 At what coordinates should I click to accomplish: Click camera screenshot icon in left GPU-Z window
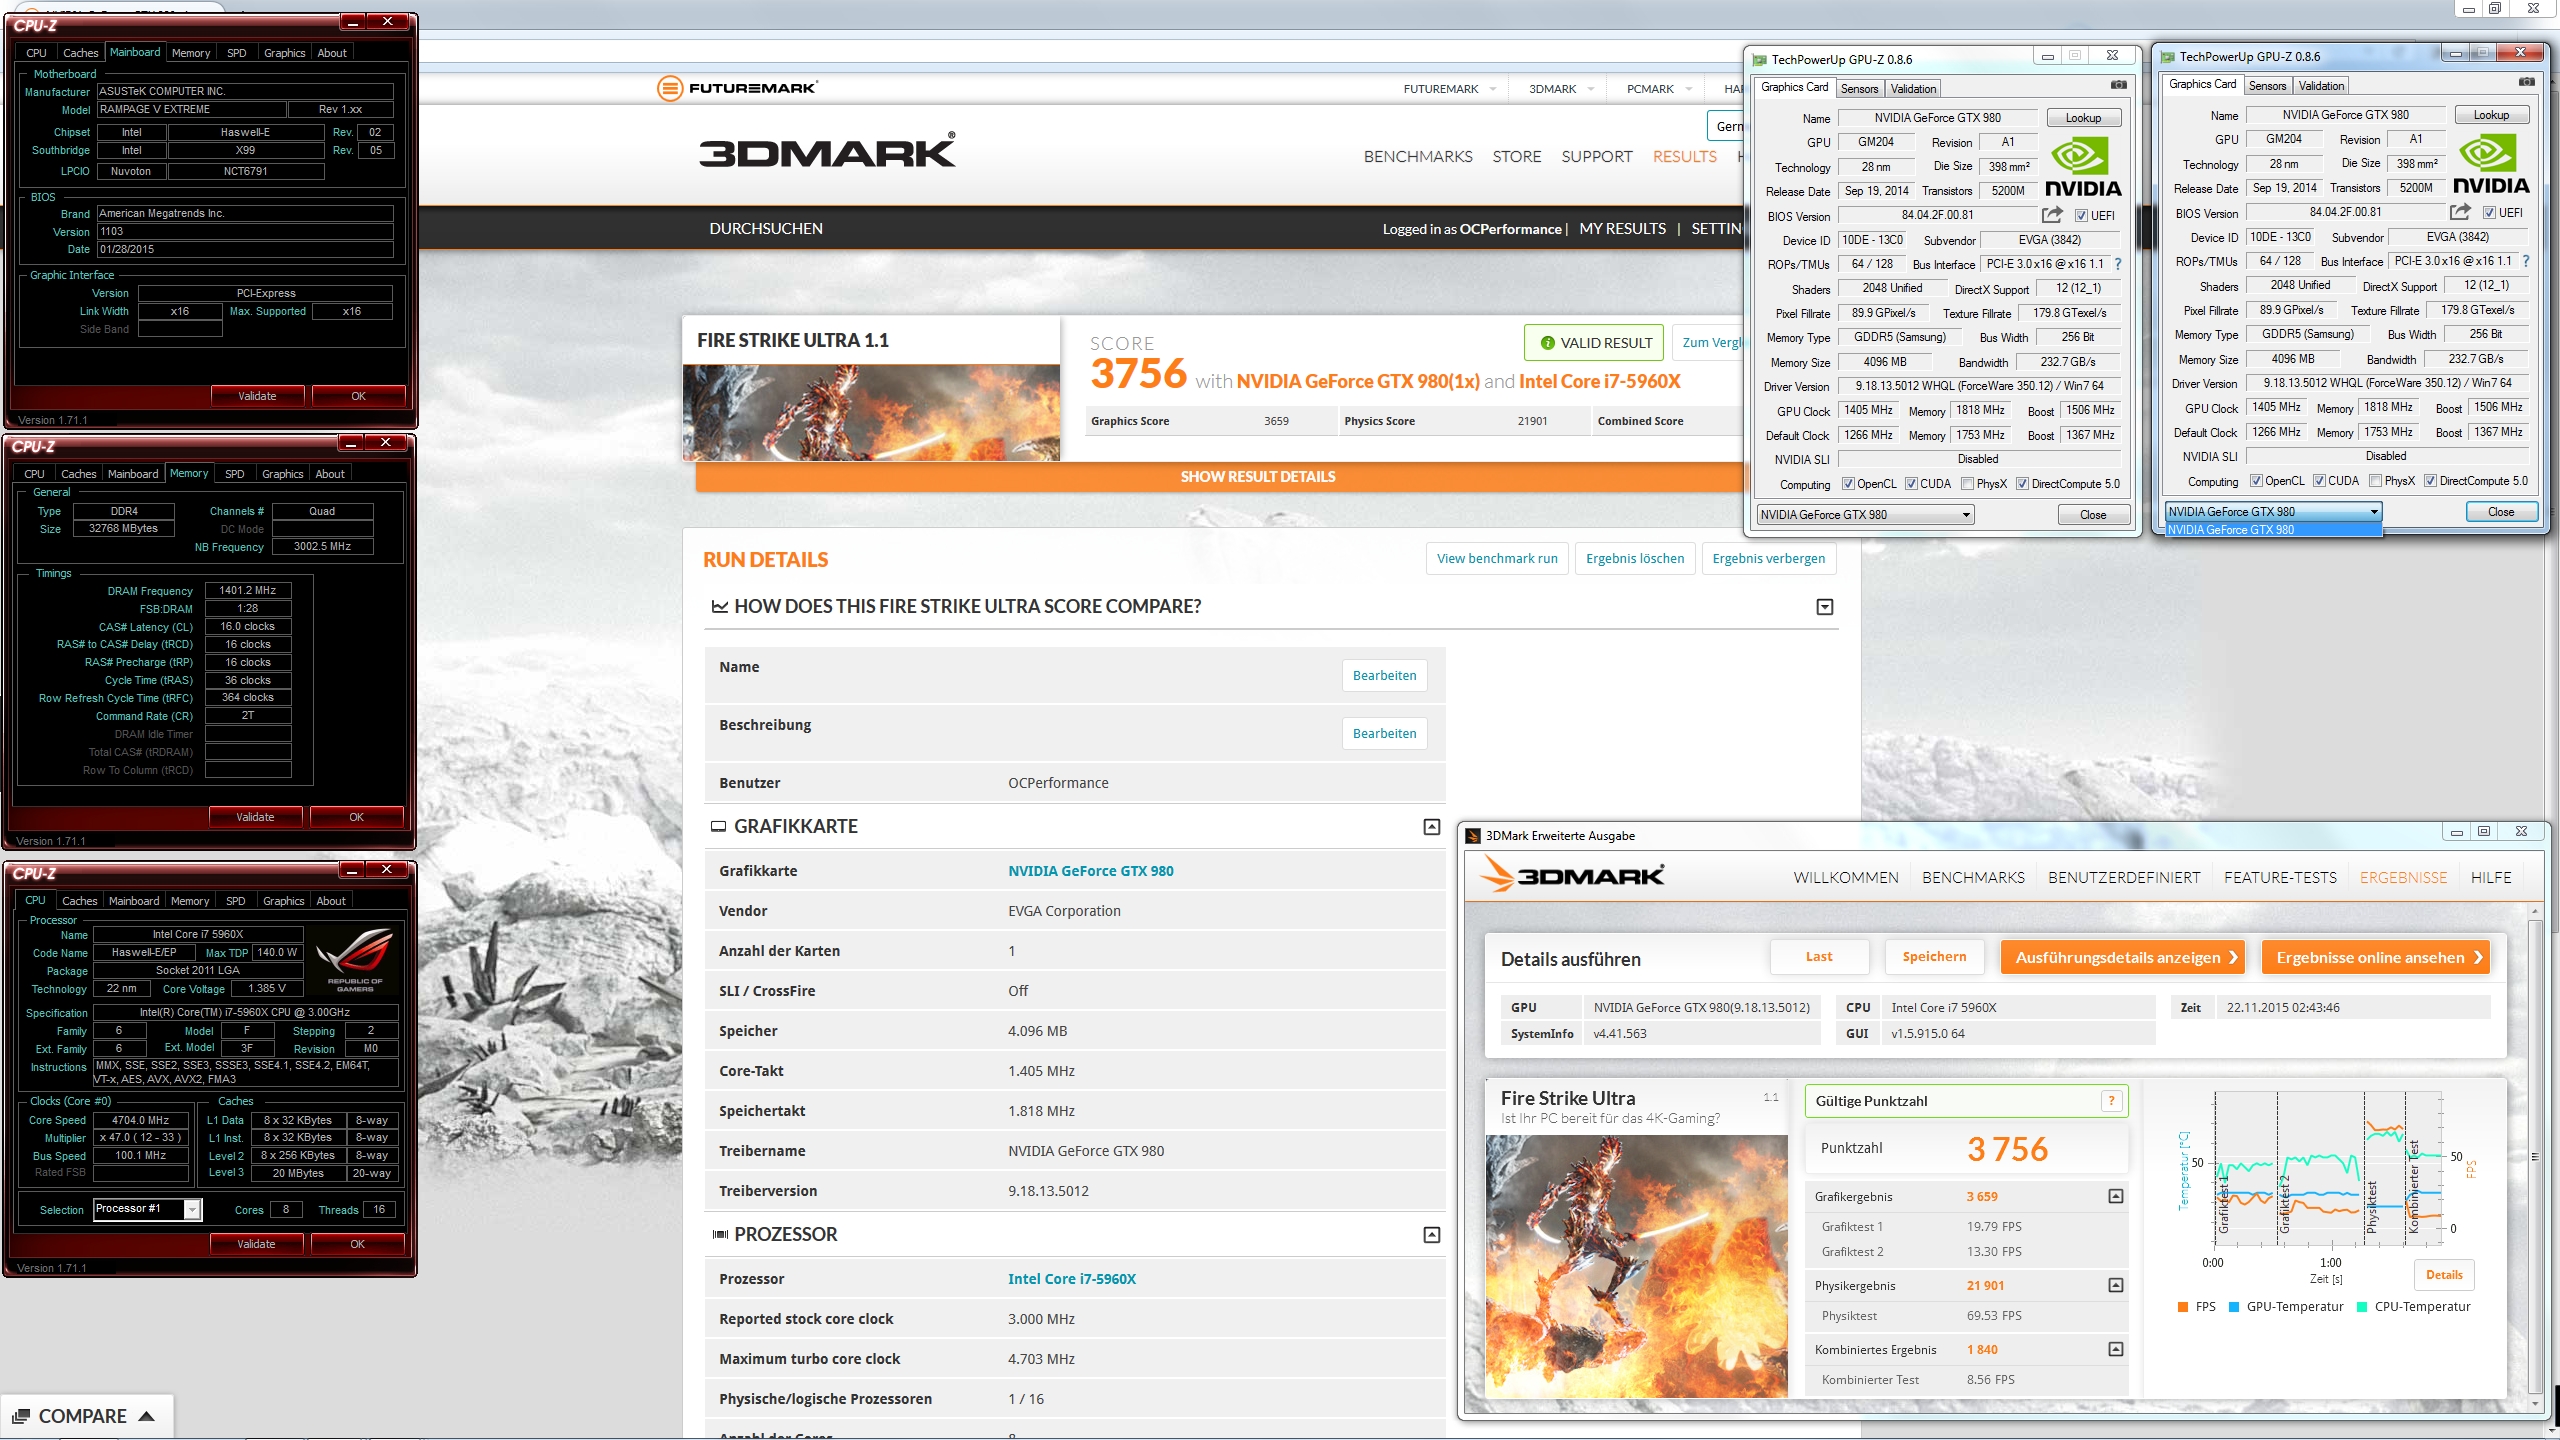[x=2118, y=85]
